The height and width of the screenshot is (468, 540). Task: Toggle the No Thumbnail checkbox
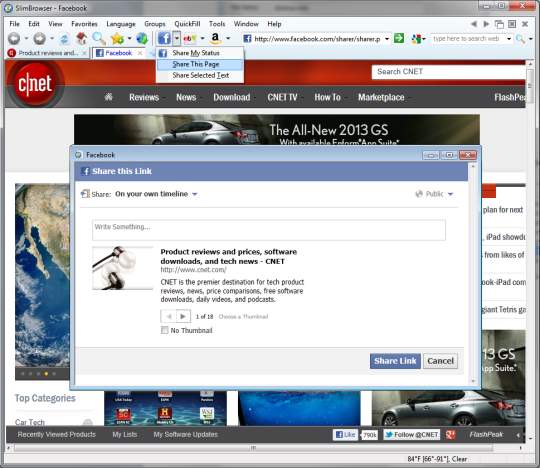coord(165,330)
